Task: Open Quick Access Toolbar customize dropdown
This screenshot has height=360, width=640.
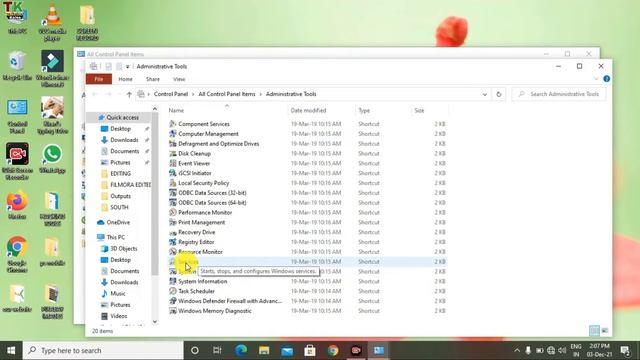Action: coord(127,67)
